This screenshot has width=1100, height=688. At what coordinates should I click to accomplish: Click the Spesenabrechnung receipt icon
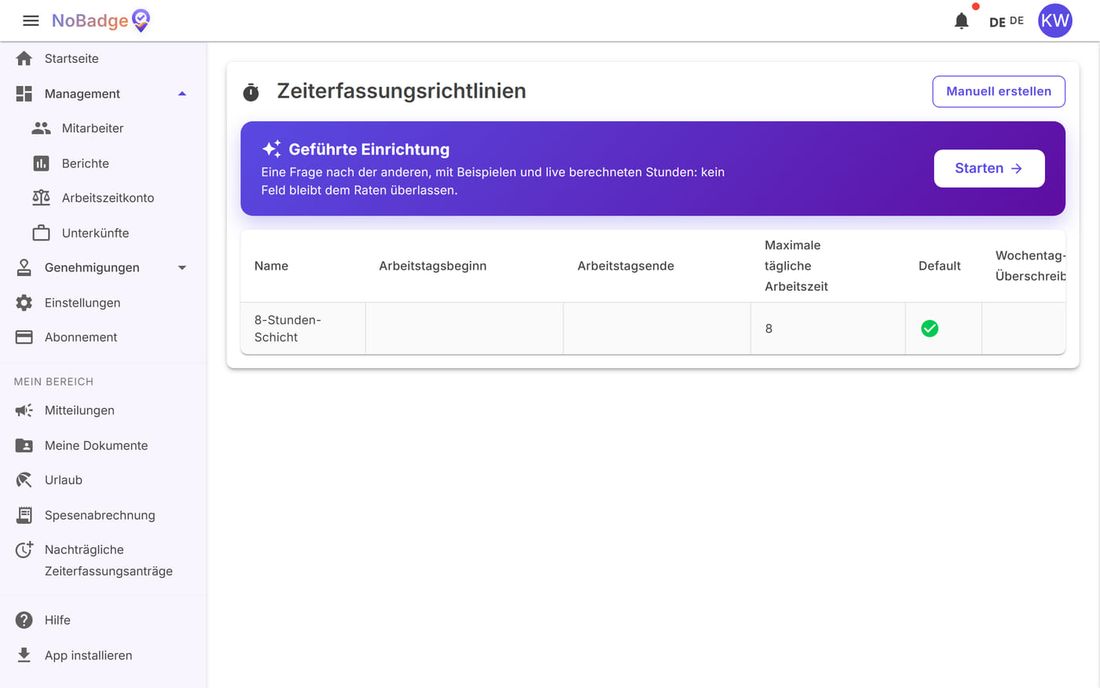[x=24, y=515]
